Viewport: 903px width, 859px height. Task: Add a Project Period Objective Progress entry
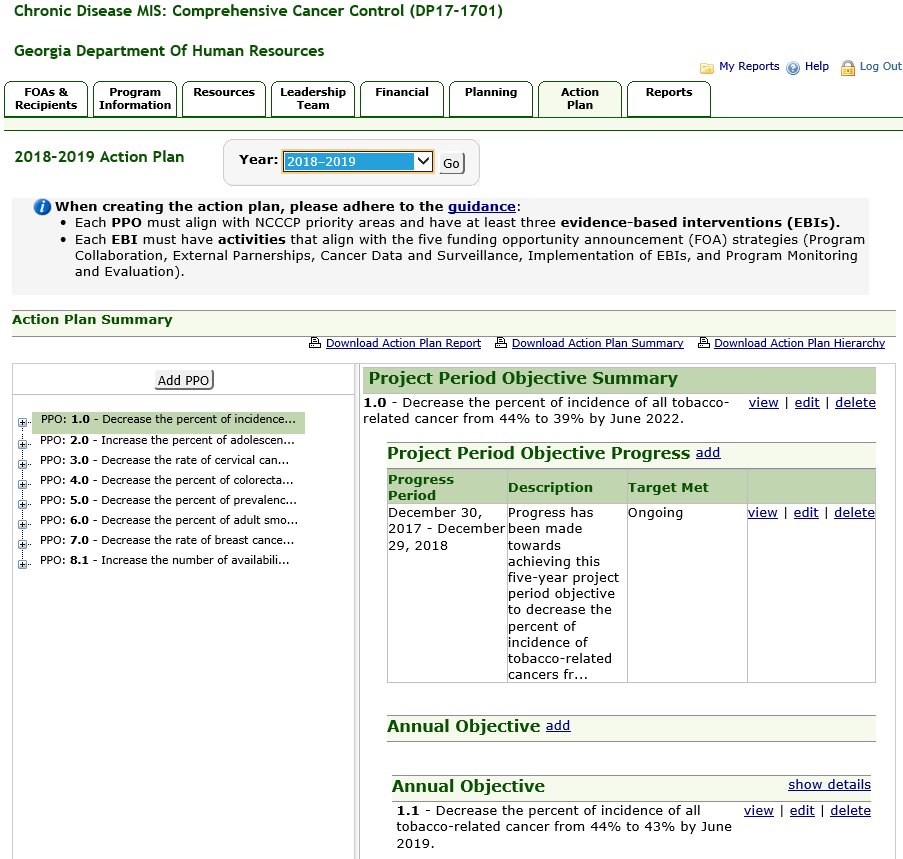pos(708,453)
